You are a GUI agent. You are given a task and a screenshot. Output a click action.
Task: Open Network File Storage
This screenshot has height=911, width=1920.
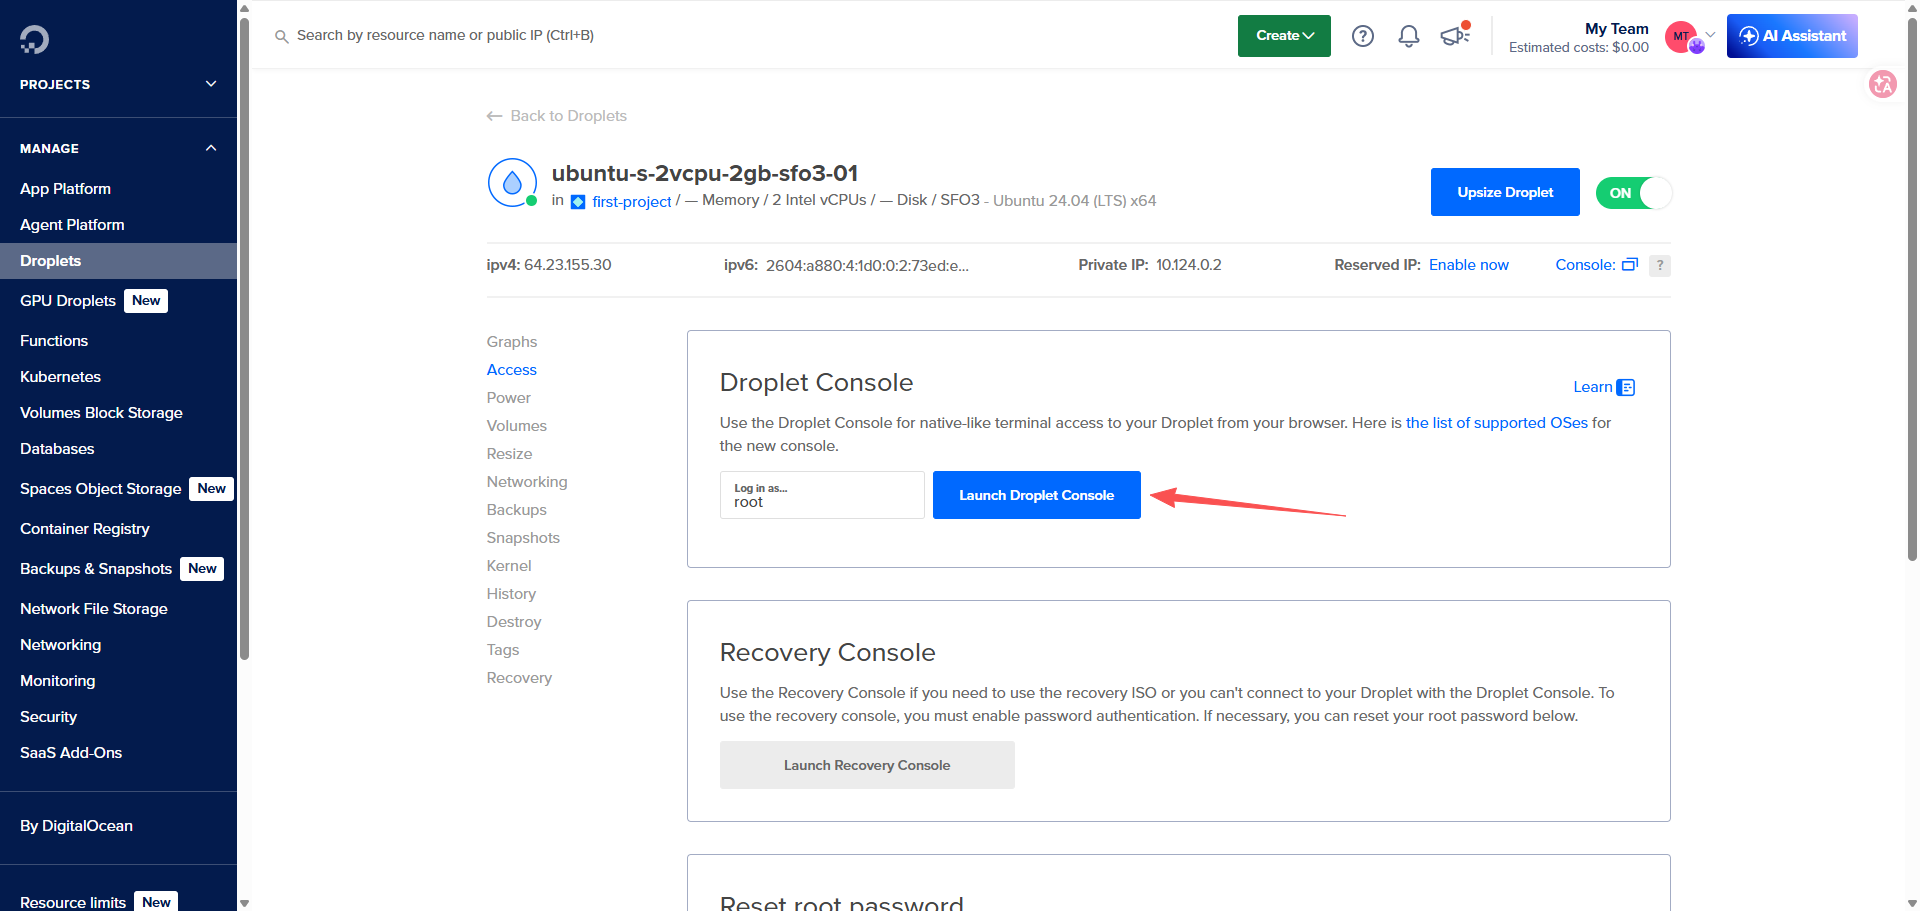point(94,609)
